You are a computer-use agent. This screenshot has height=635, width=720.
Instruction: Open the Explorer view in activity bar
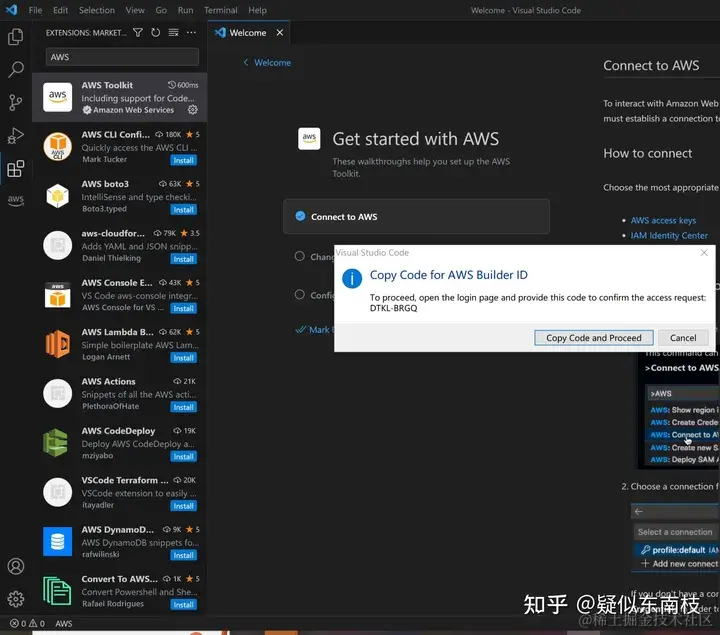(16, 37)
